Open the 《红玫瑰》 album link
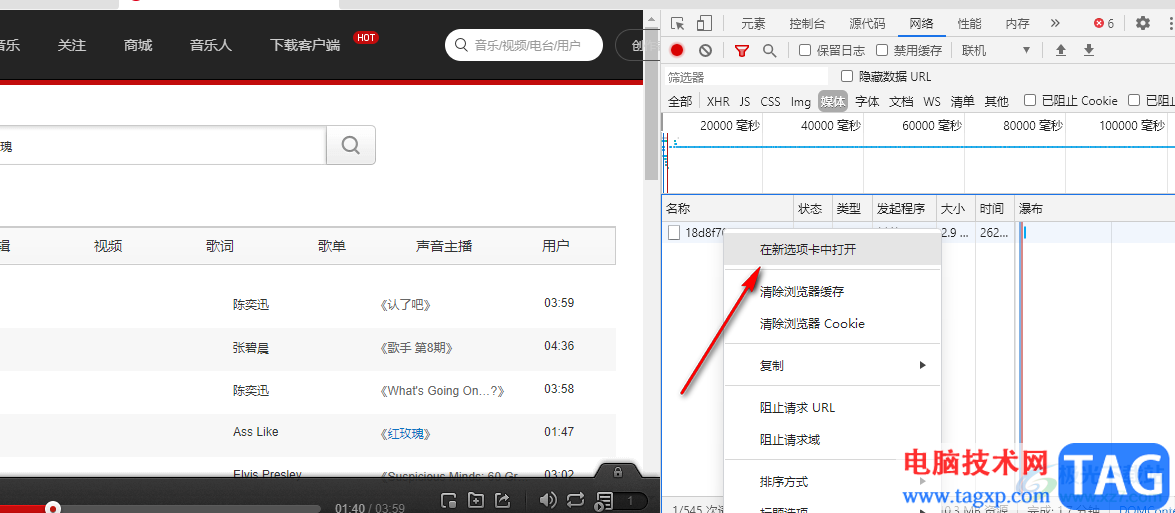 pyautogui.click(x=405, y=434)
